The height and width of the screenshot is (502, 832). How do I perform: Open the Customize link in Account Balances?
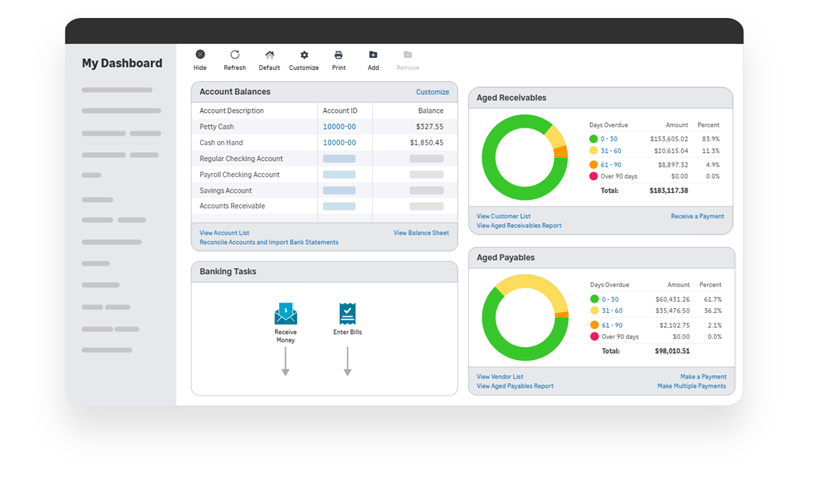[x=432, y=92]
